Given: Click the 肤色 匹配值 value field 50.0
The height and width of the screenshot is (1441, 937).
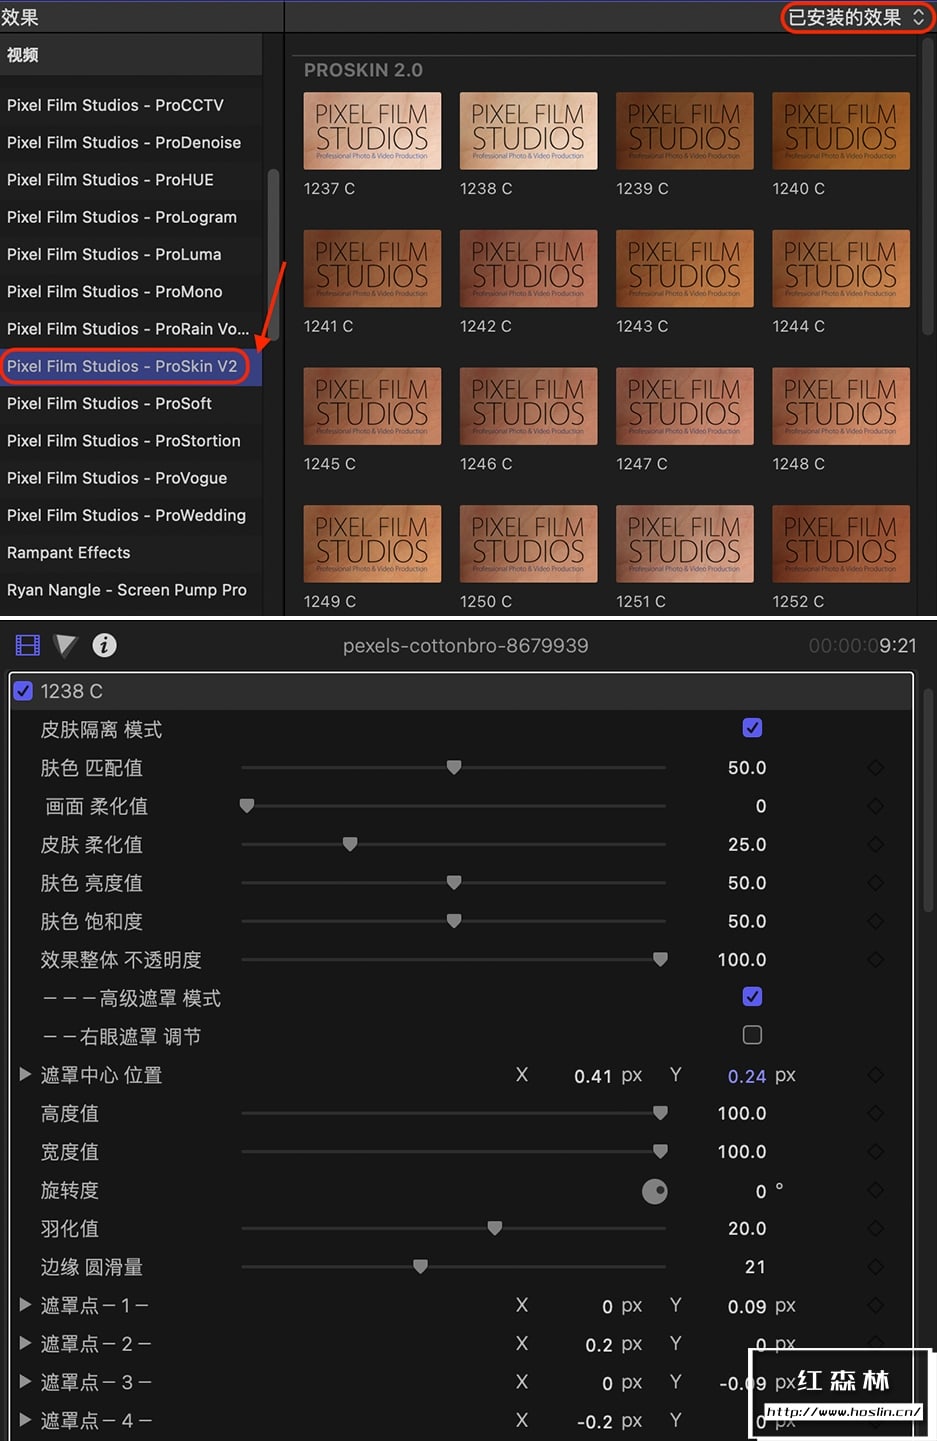Looking at the screenshot, I should (x=747, y=768).
